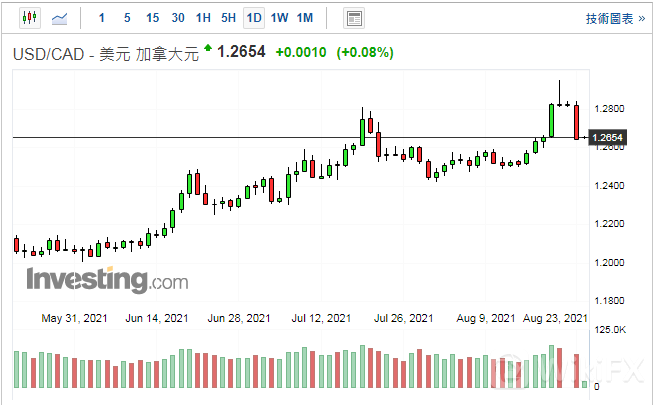The width and height of the screenshot is (655, 405).
Task: Click the 1.2654 current price label on axis
Action: (608, 137)
